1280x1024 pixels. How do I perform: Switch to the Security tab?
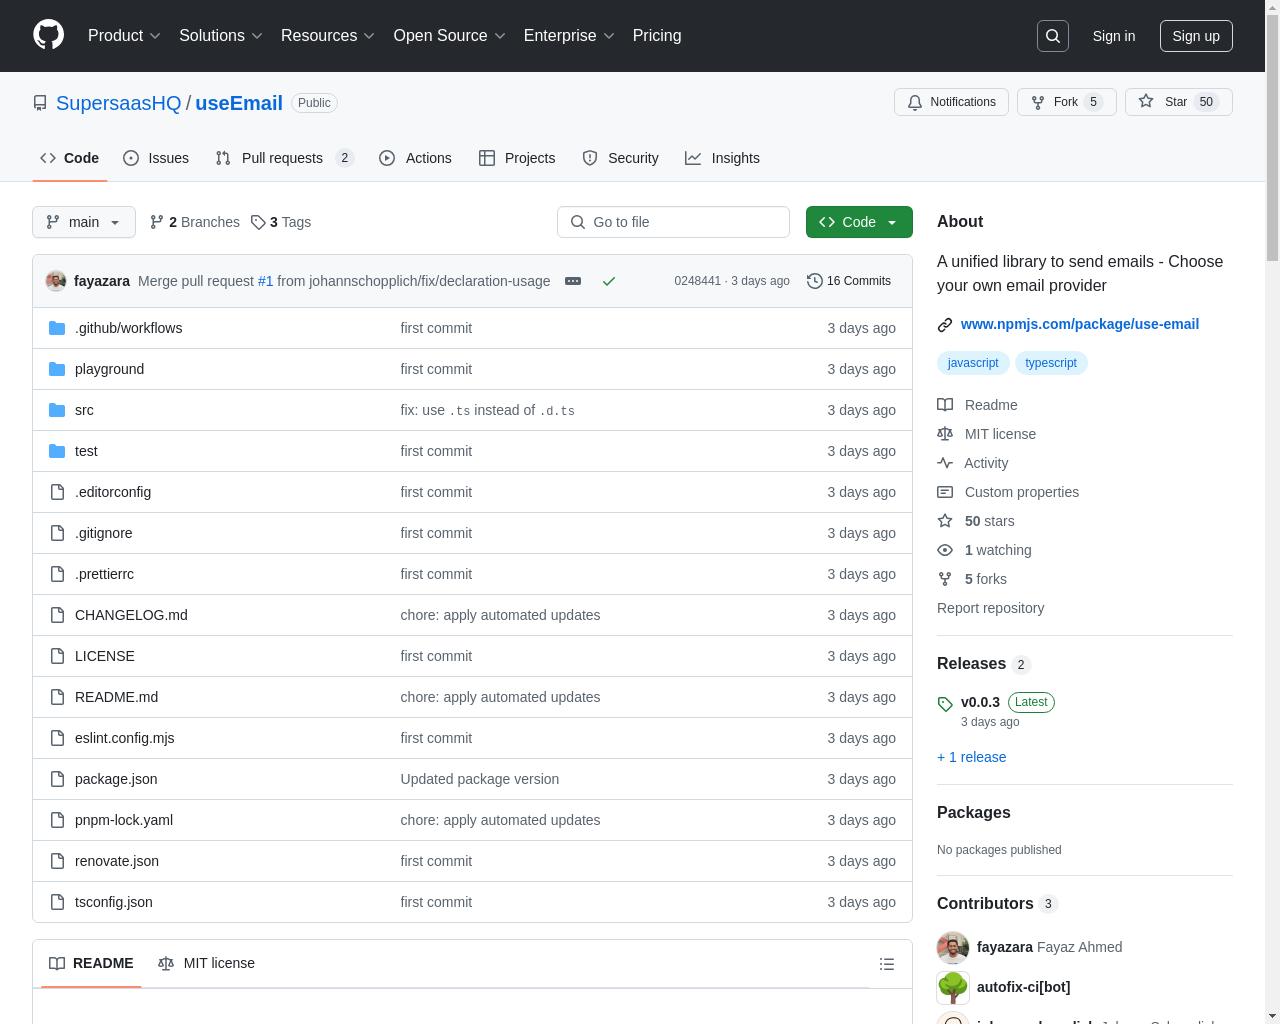pyautogui.click(x=620, y=158)
